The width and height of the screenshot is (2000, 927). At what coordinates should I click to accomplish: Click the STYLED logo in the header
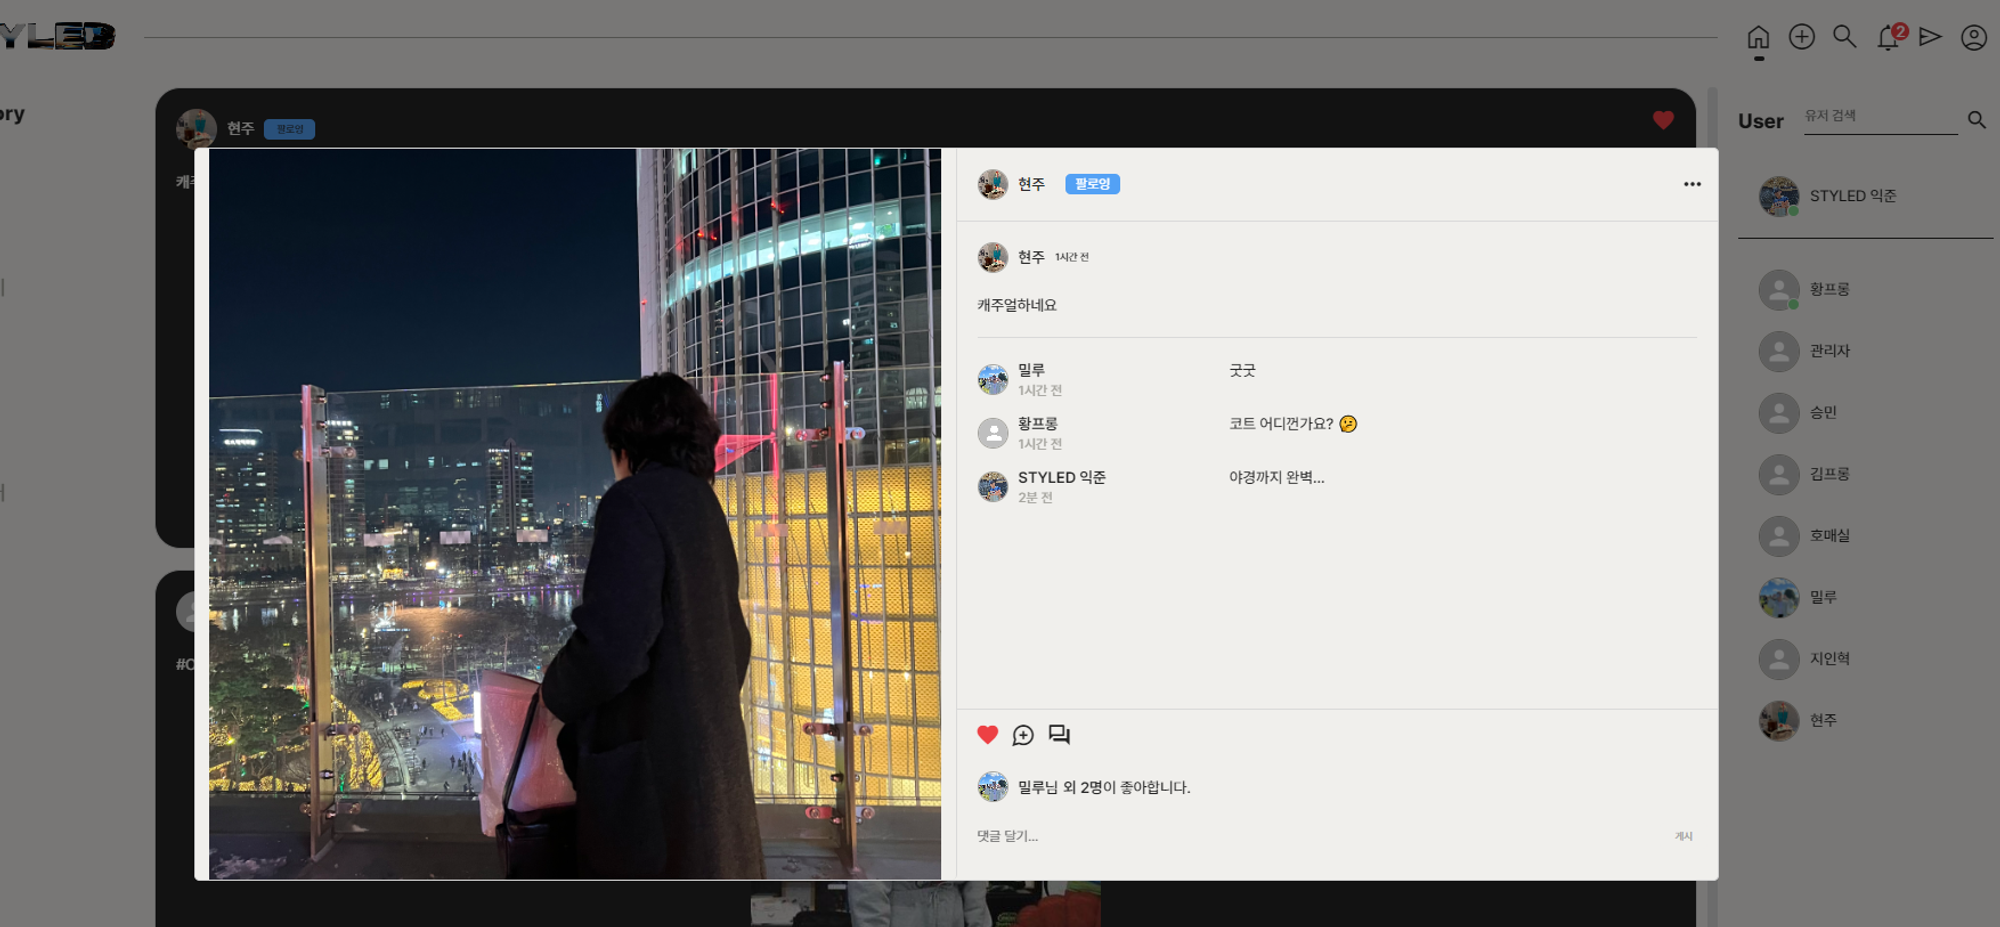click(57, 36)
